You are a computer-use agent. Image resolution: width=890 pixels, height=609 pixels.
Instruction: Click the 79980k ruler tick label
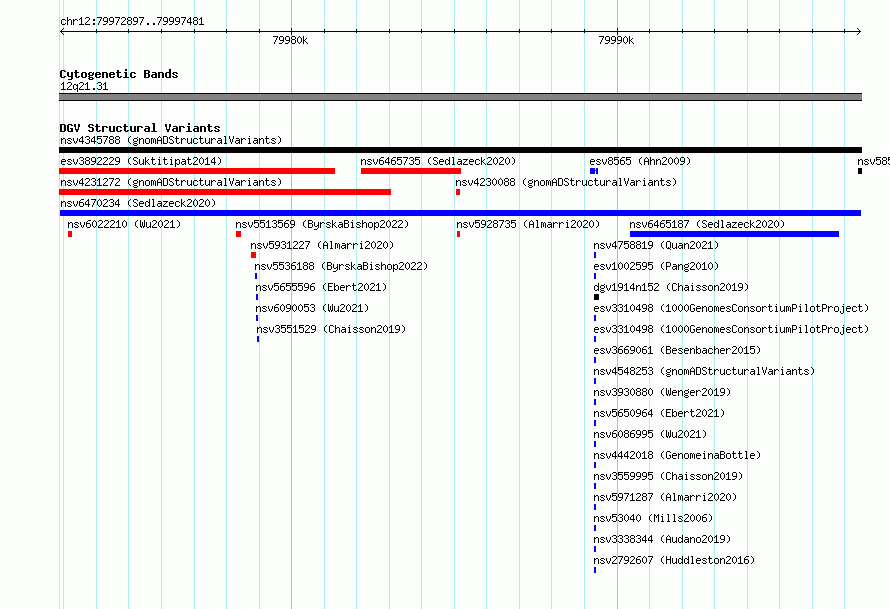pos(290,40)
